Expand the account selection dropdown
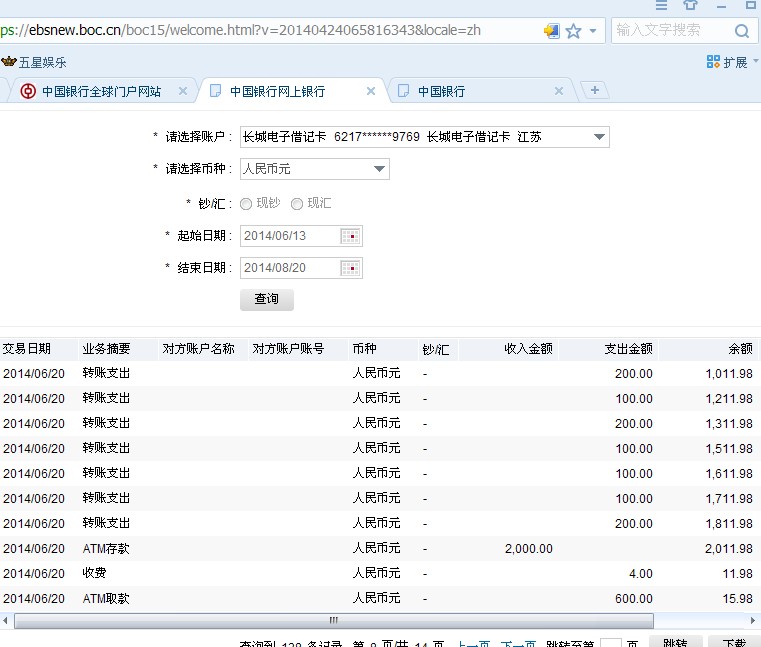The image size is (761, 647). click(599, 137)
